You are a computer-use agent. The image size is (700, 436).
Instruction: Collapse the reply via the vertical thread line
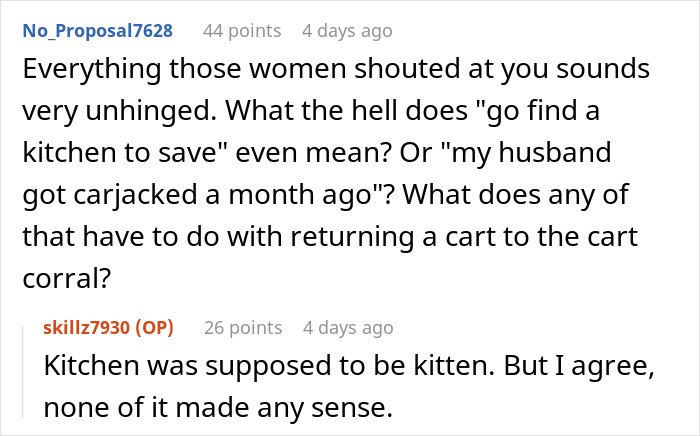click(x=23, y=372)
